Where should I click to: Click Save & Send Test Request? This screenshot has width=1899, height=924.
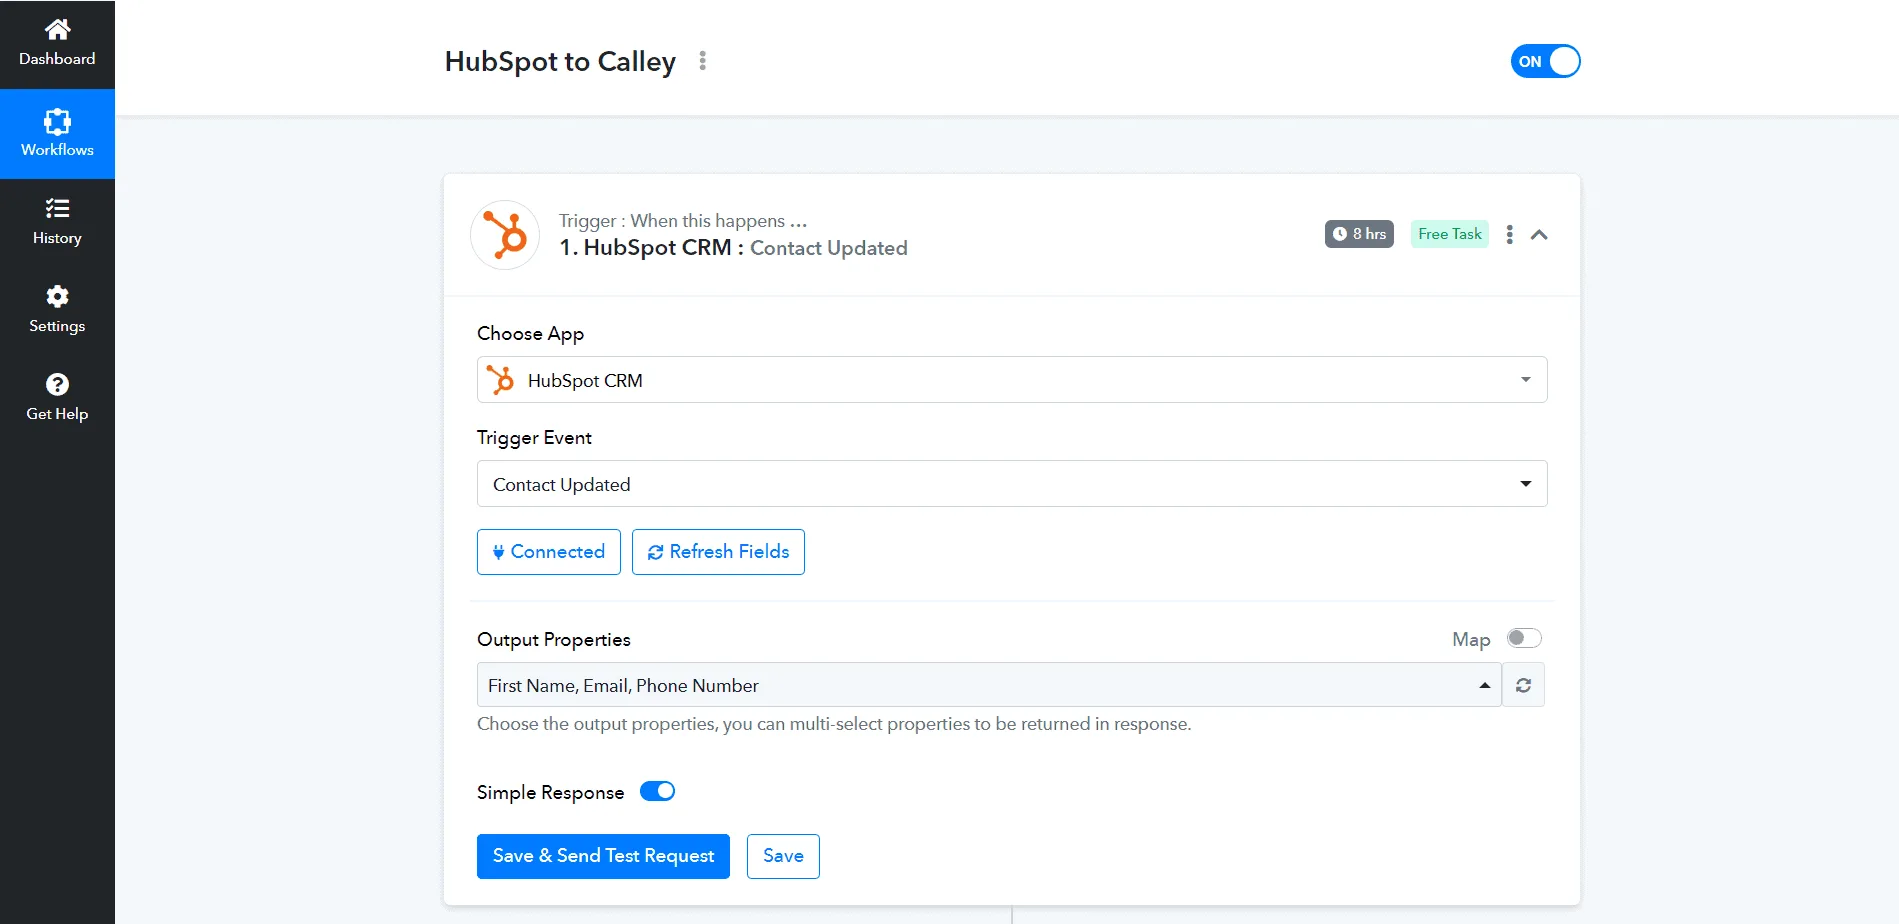(603, 856)
